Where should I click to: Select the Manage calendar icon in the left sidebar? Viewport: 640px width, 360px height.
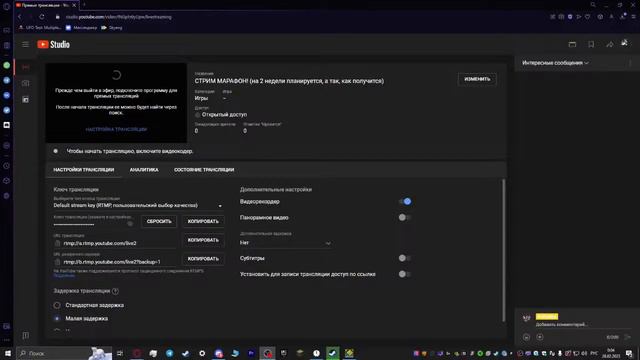[x=25, y=99]
